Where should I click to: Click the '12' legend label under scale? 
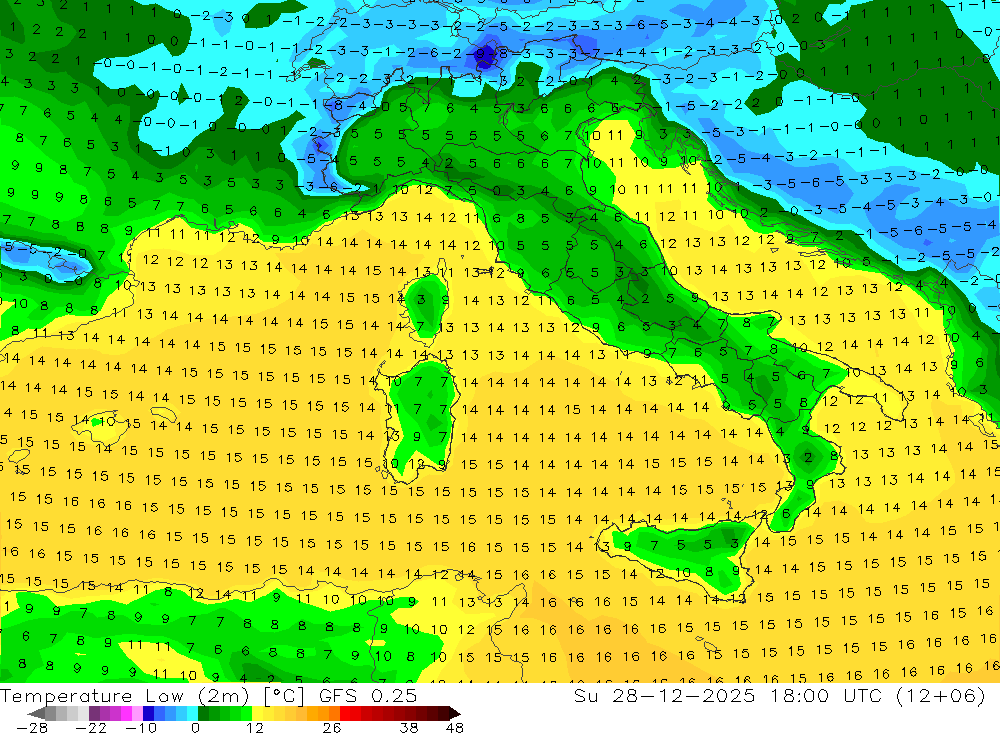coord(254,727)
